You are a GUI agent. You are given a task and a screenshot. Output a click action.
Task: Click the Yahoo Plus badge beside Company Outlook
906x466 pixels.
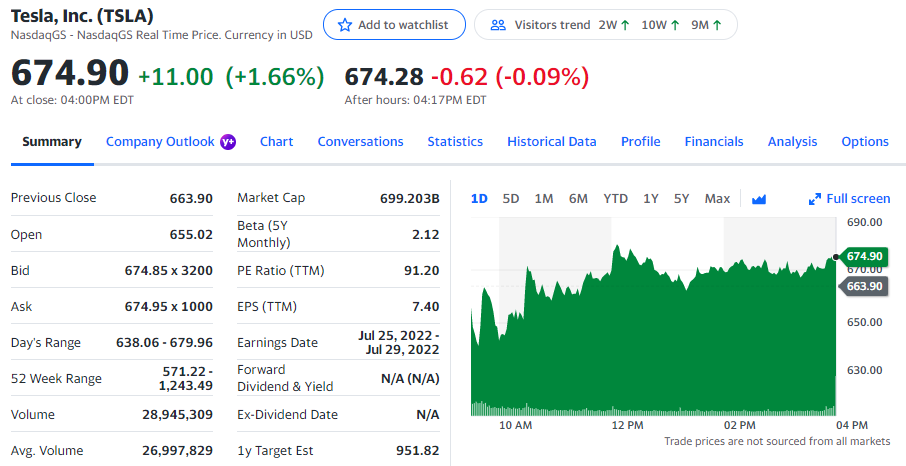[228, 142]
